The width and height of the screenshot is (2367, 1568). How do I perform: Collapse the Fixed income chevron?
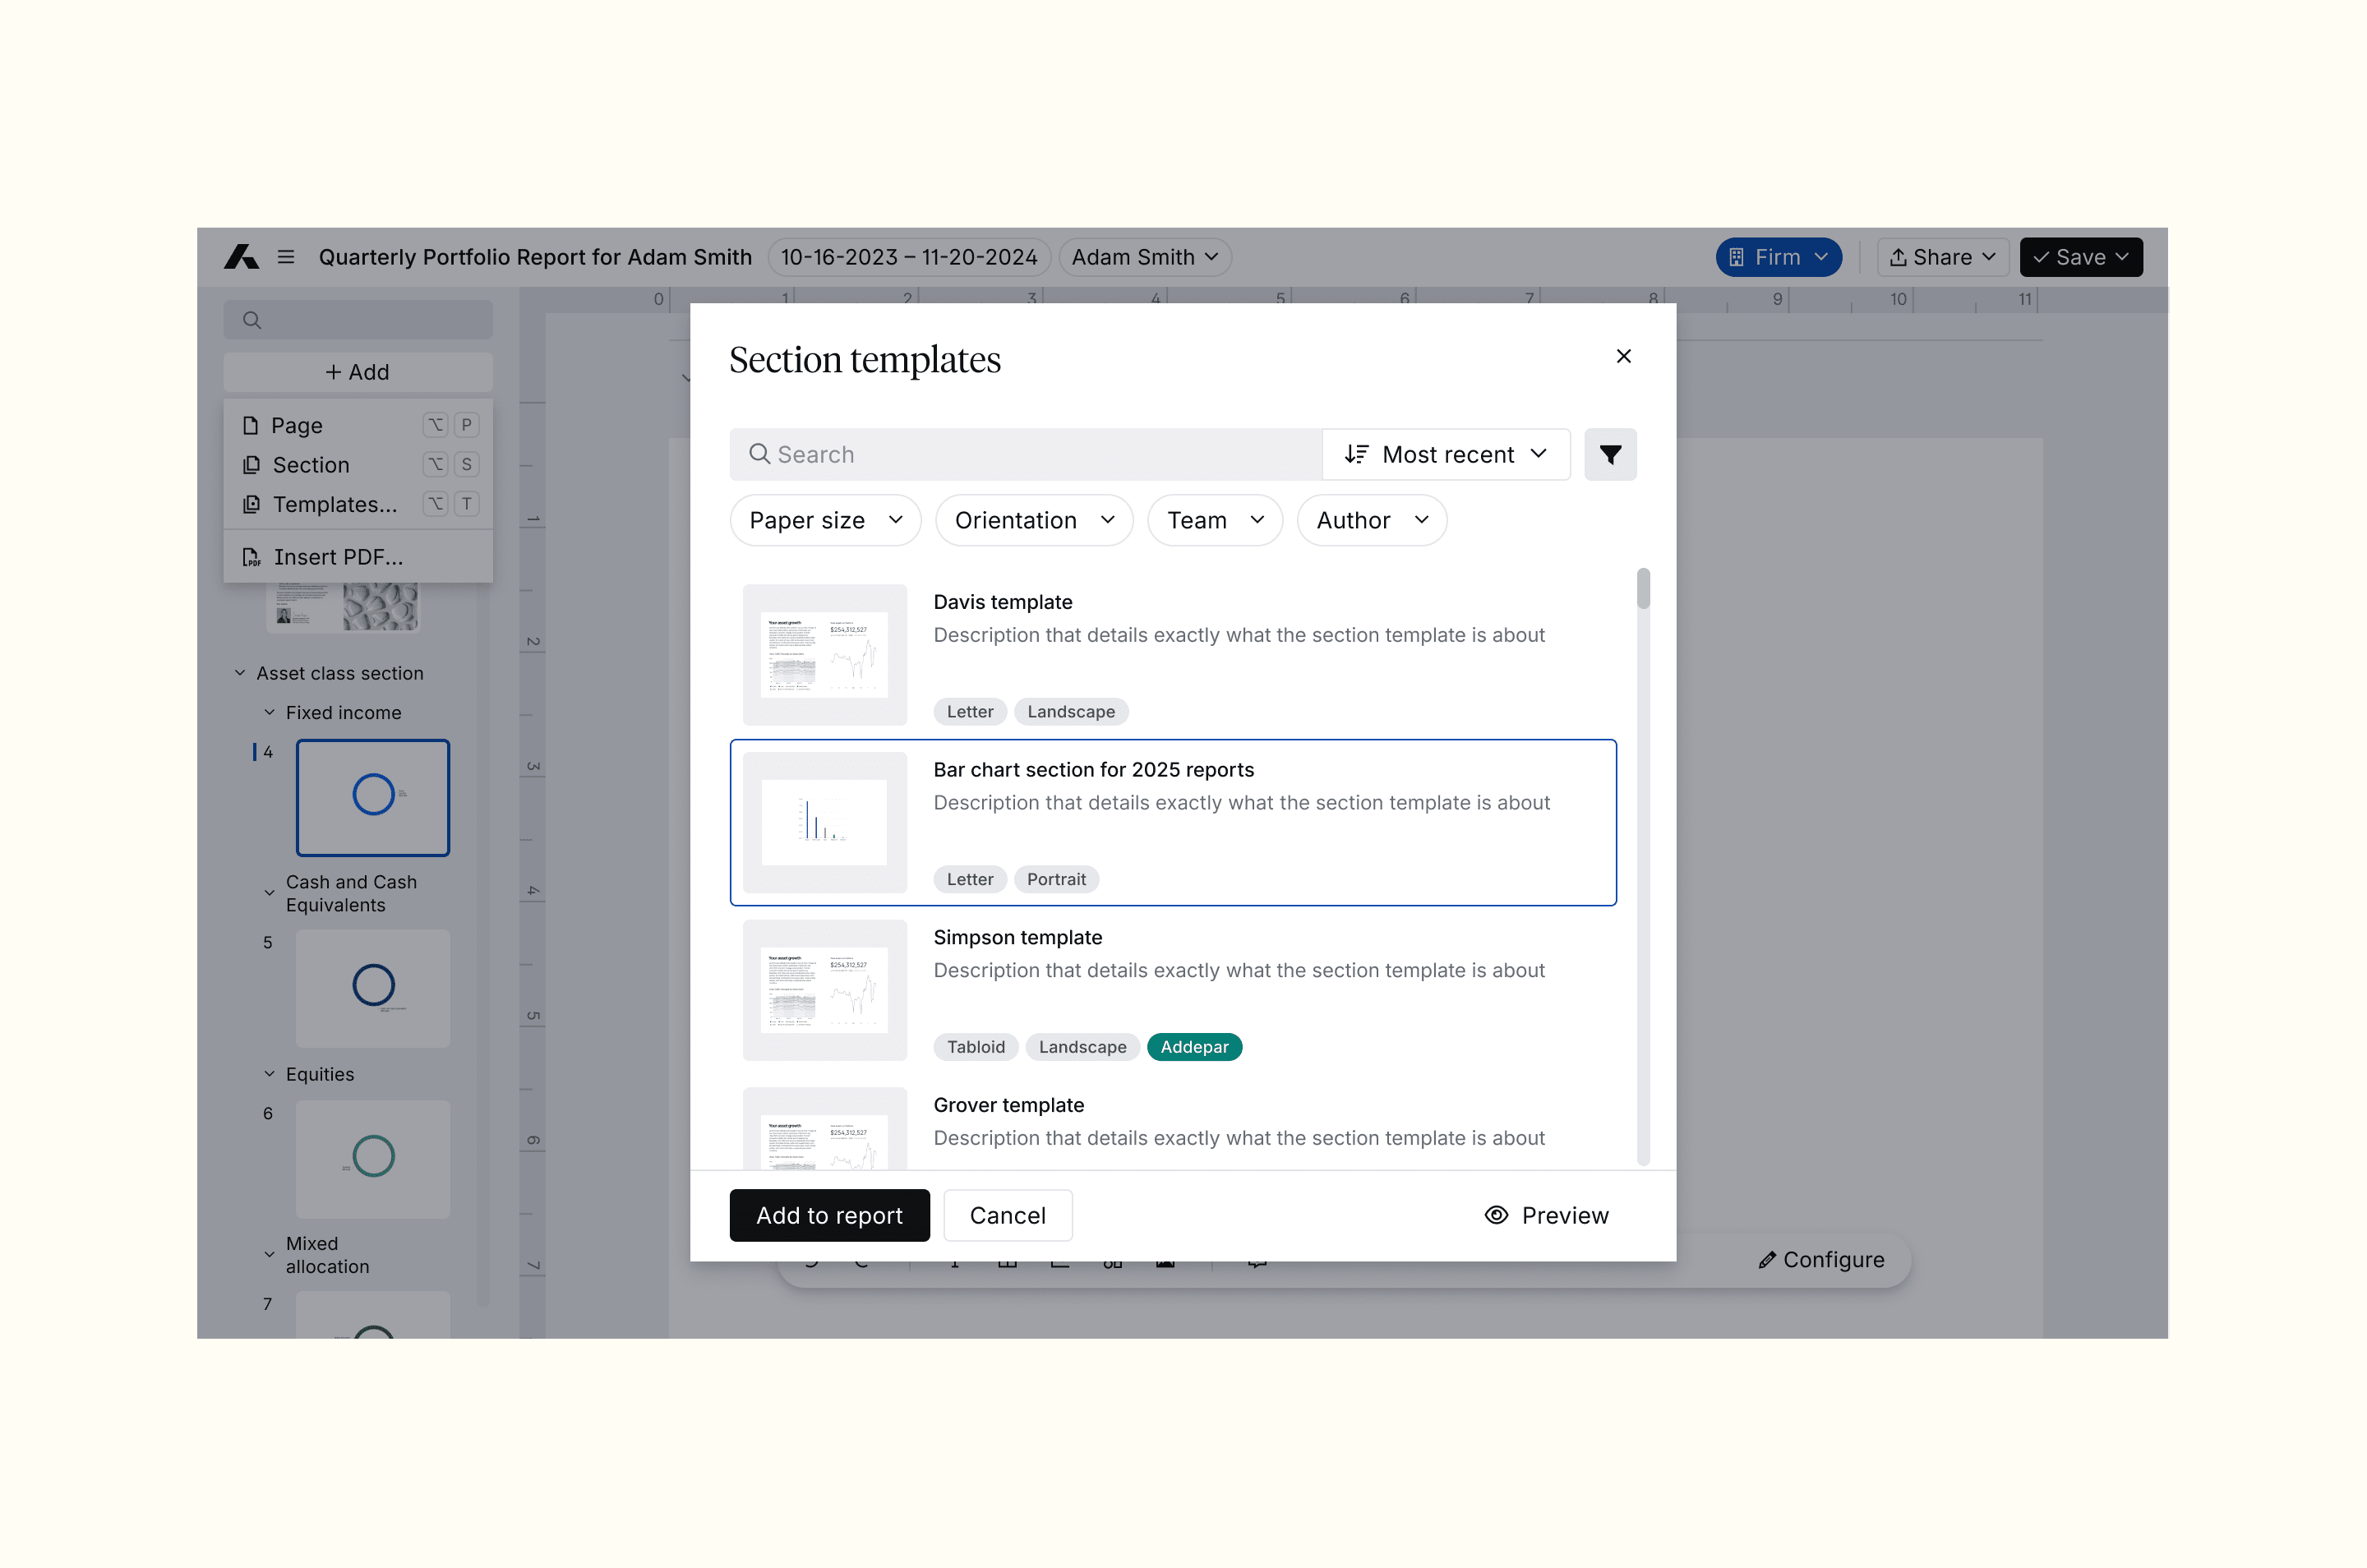pyautogui.click(x=269, y=712)
